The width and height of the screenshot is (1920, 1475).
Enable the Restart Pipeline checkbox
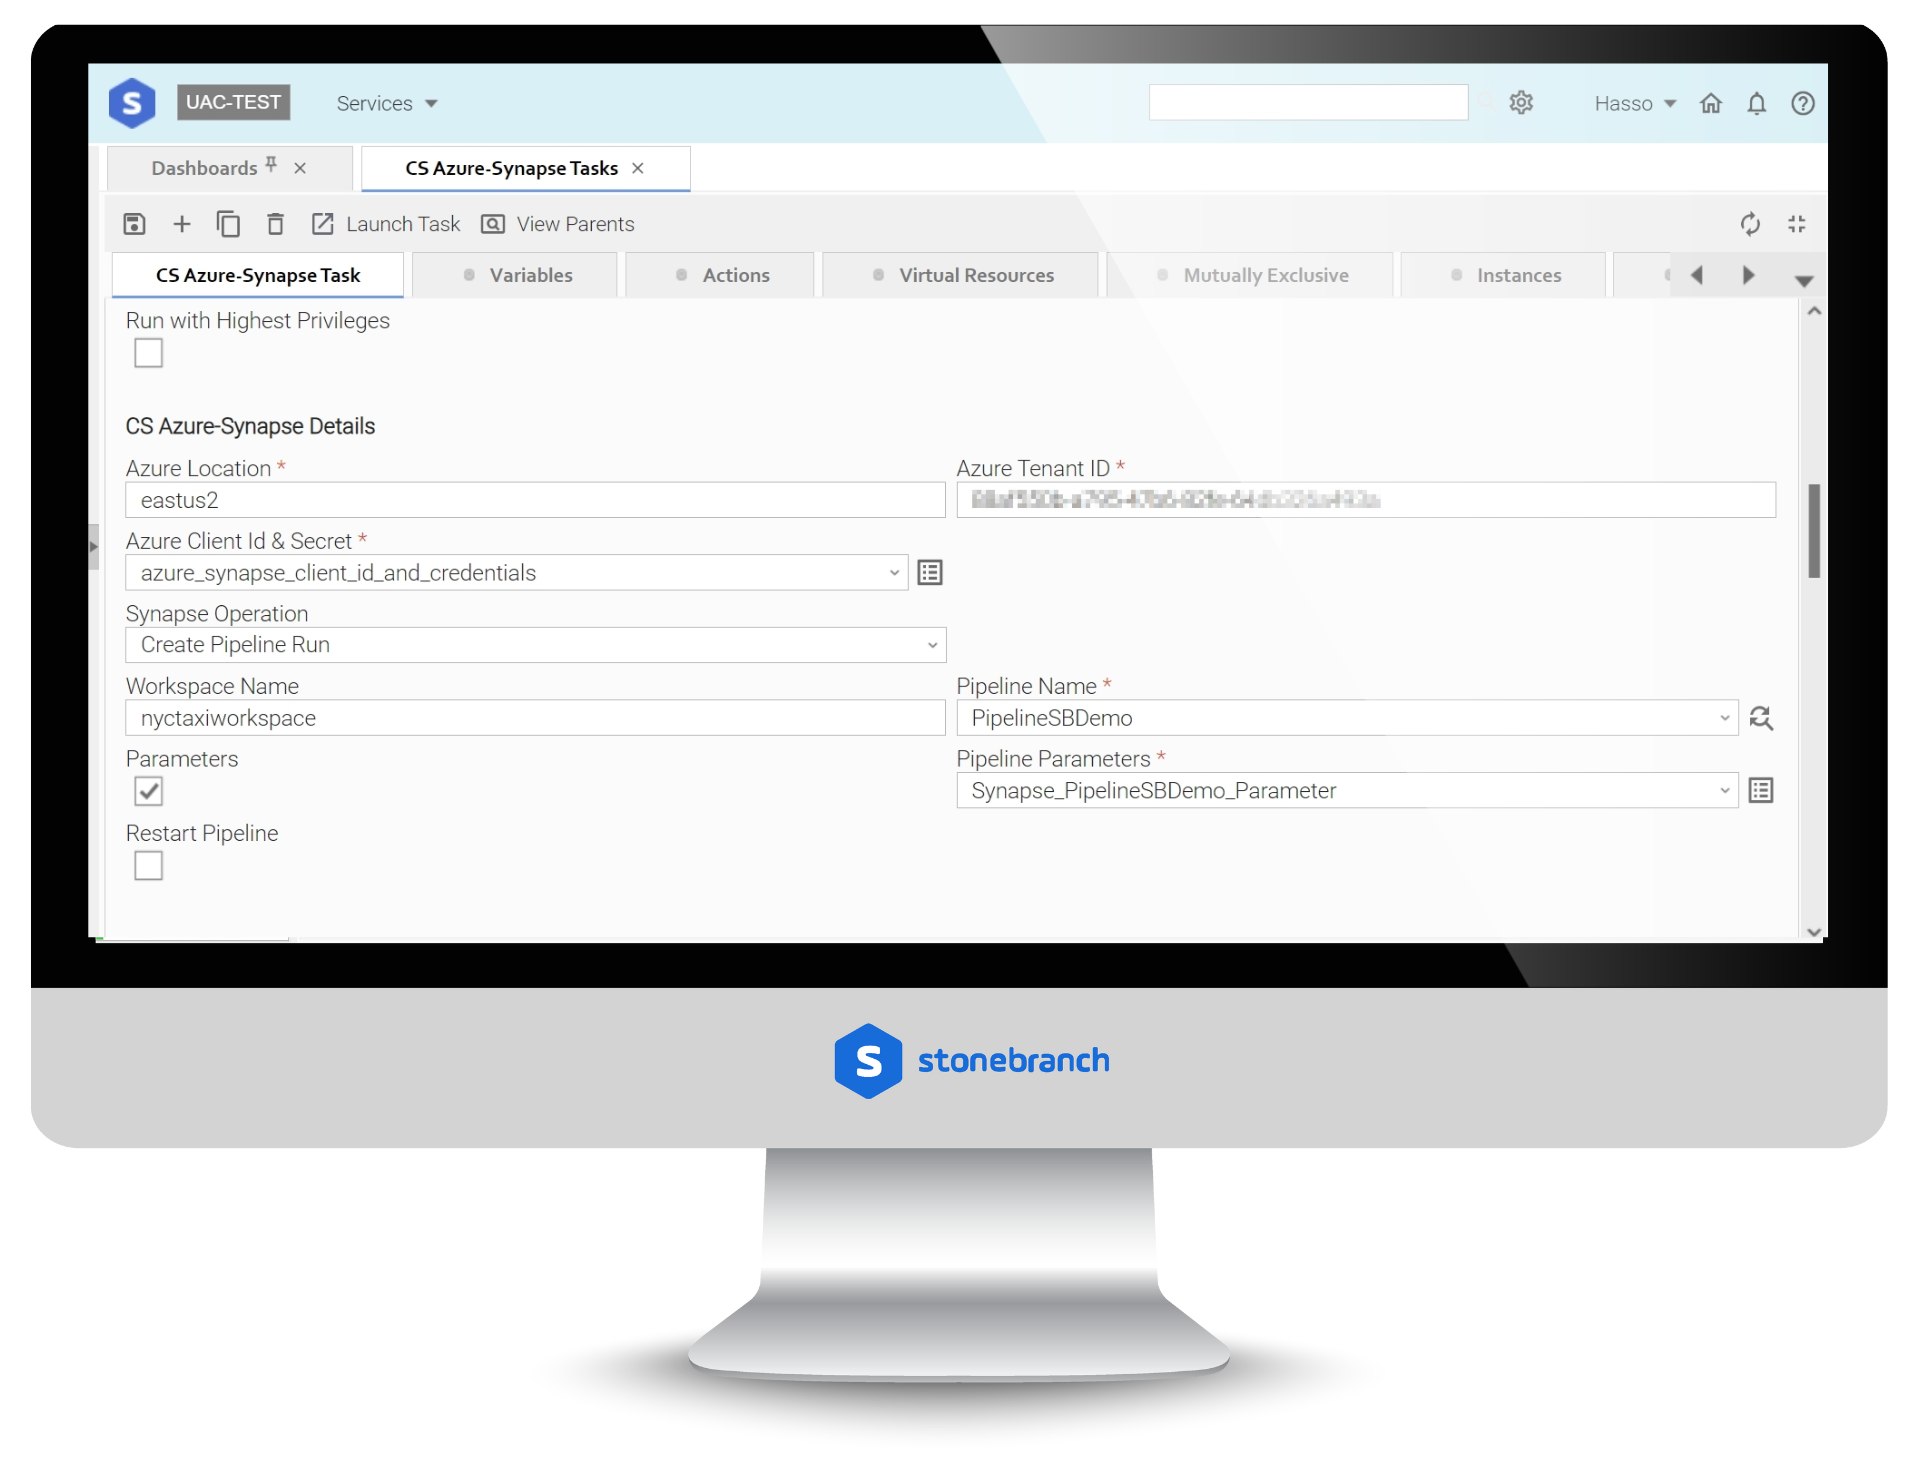148,865
